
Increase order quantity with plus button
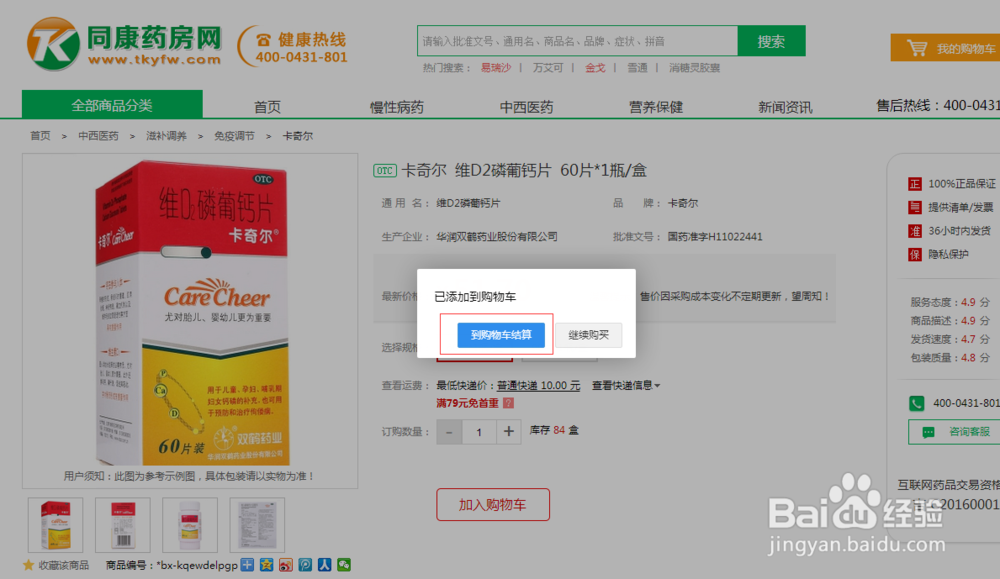click(508, 432)
